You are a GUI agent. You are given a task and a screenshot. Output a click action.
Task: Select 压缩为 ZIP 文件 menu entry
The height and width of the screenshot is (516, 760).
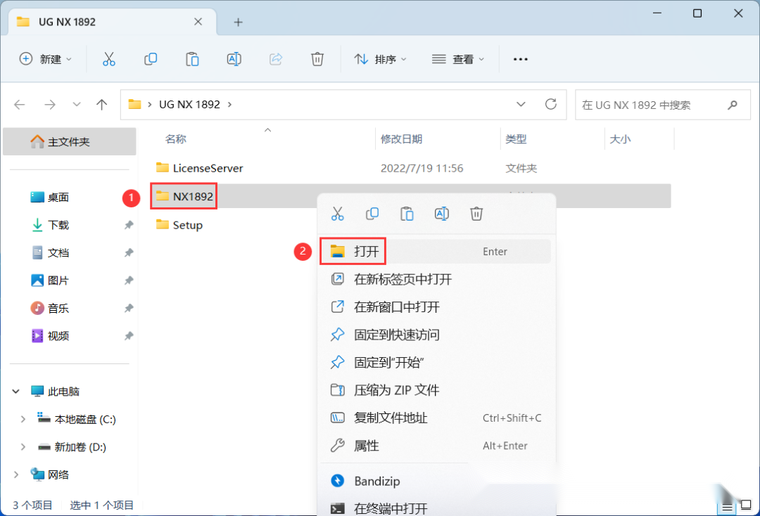click(x=396, y=390)
